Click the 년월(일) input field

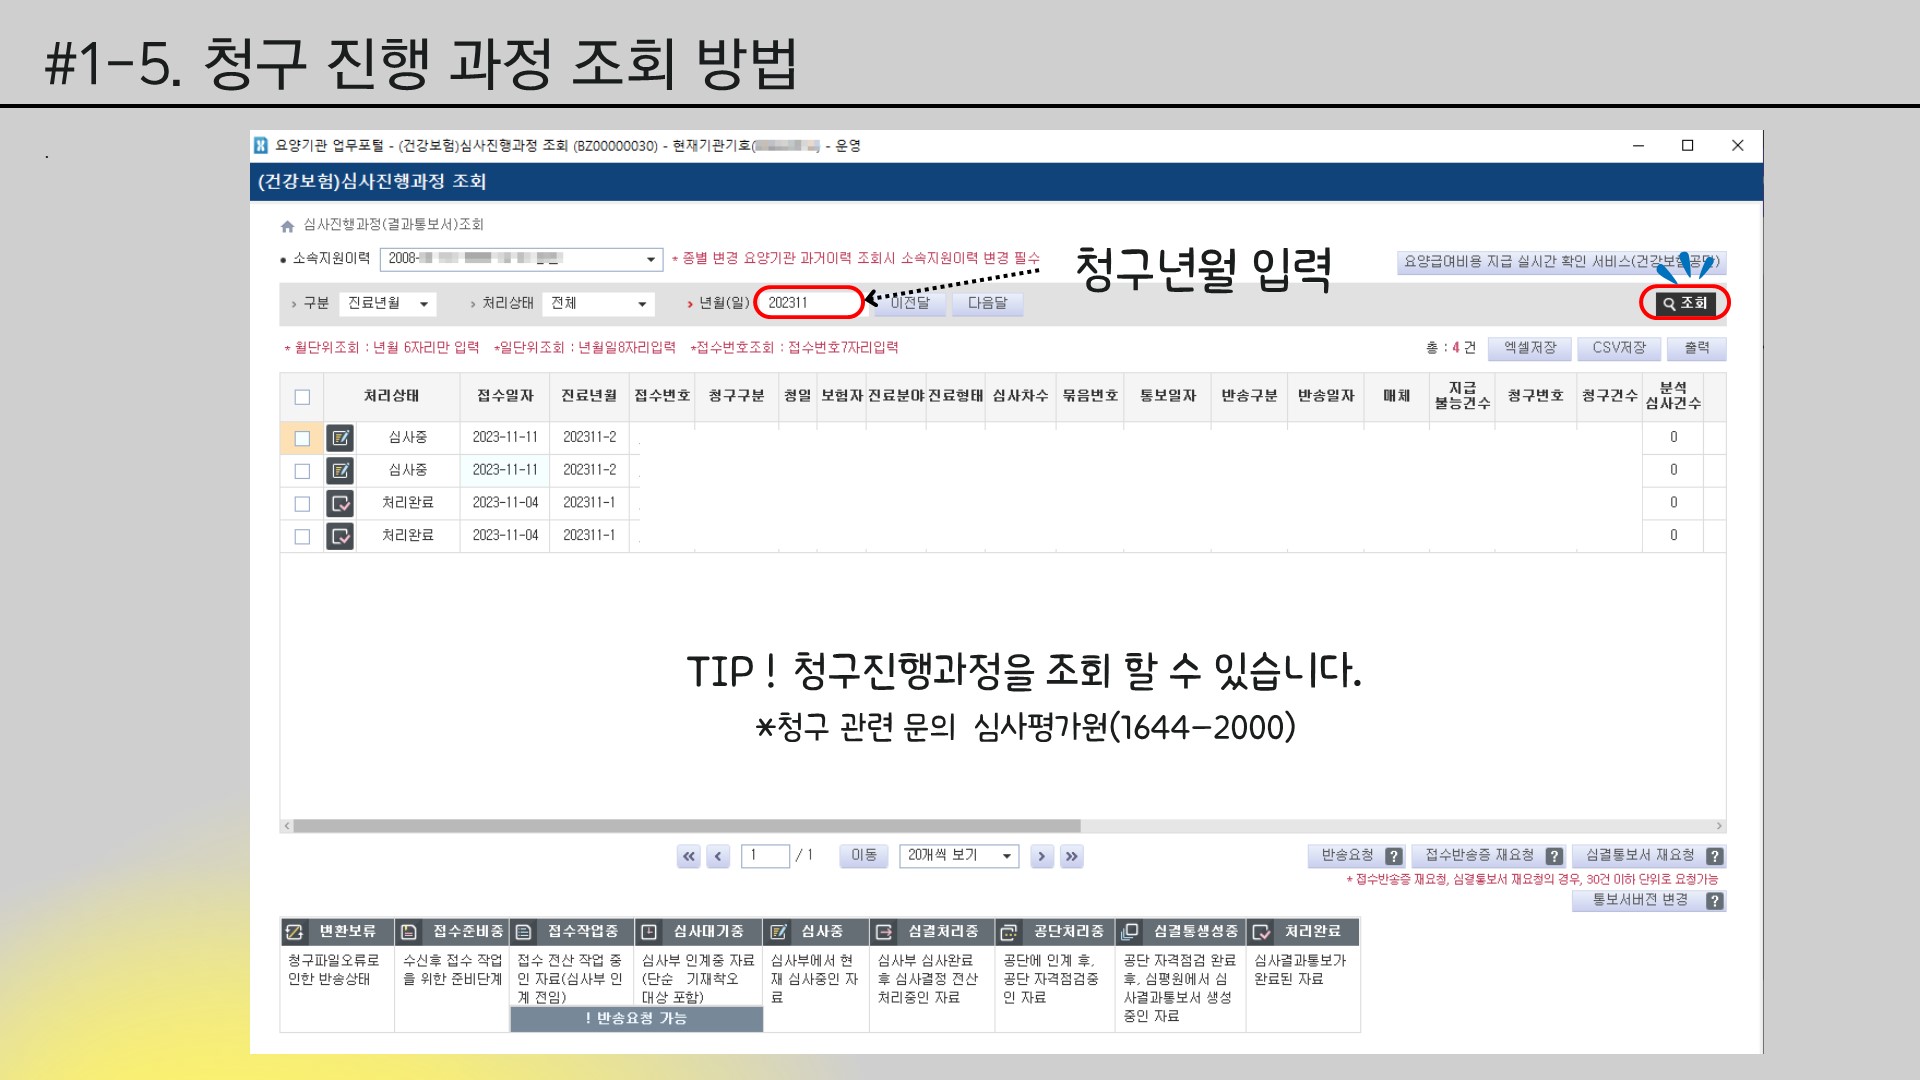point(808,303)
